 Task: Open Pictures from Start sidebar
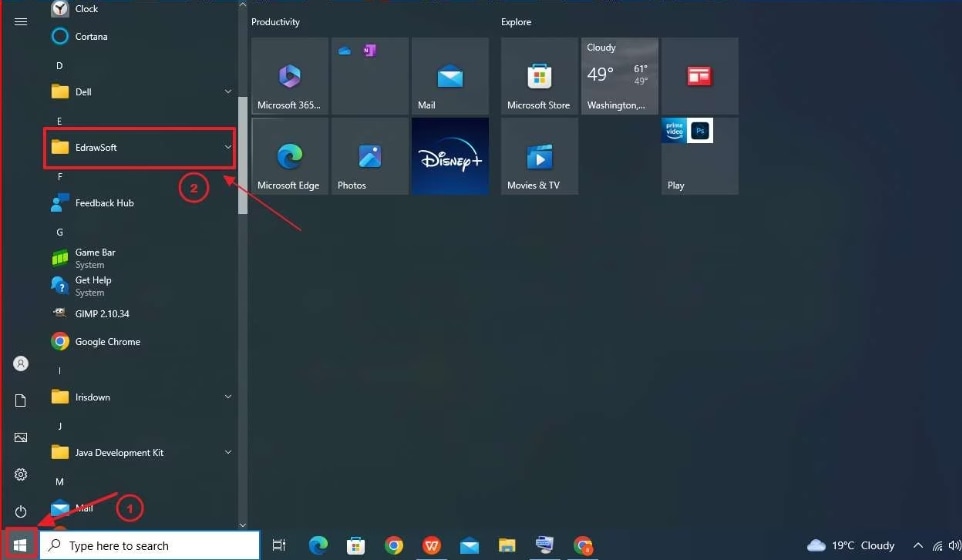click(21, 437)
